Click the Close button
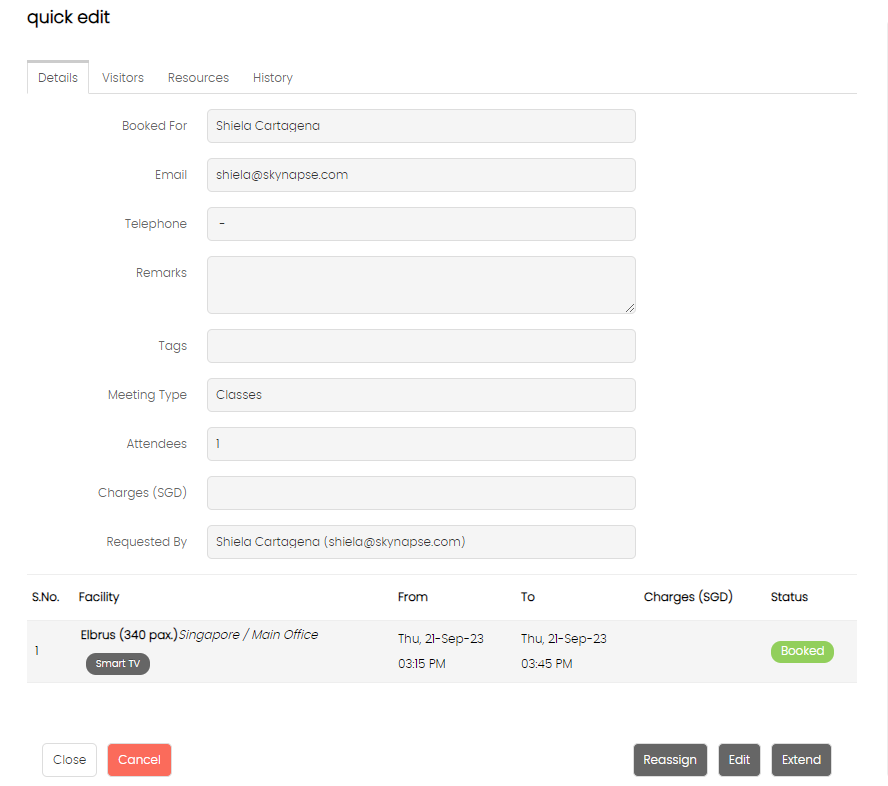Image resolution: width=888 pixels, height=786 pixels. click(70, 760)
